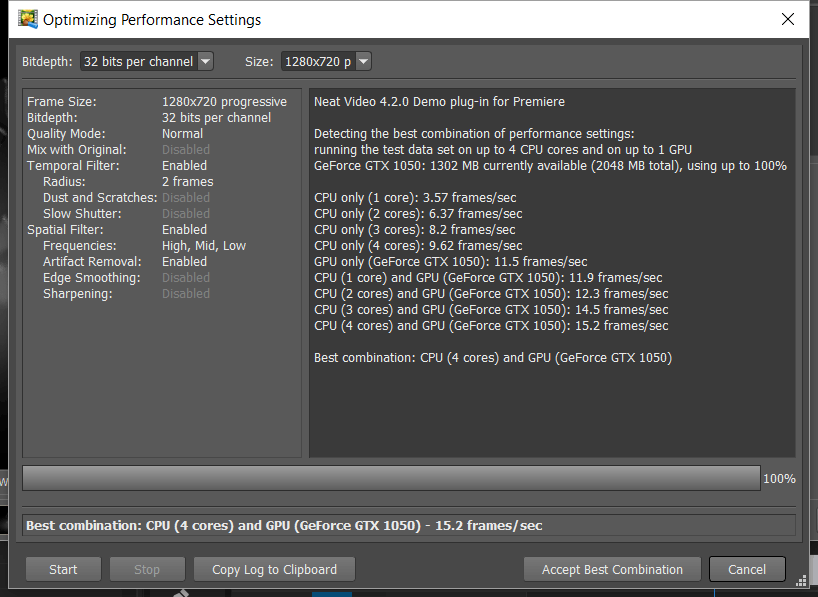Screen dimensions: 818x597
Task: Open the Bitdepth dropdown
Action: [147, 62]
